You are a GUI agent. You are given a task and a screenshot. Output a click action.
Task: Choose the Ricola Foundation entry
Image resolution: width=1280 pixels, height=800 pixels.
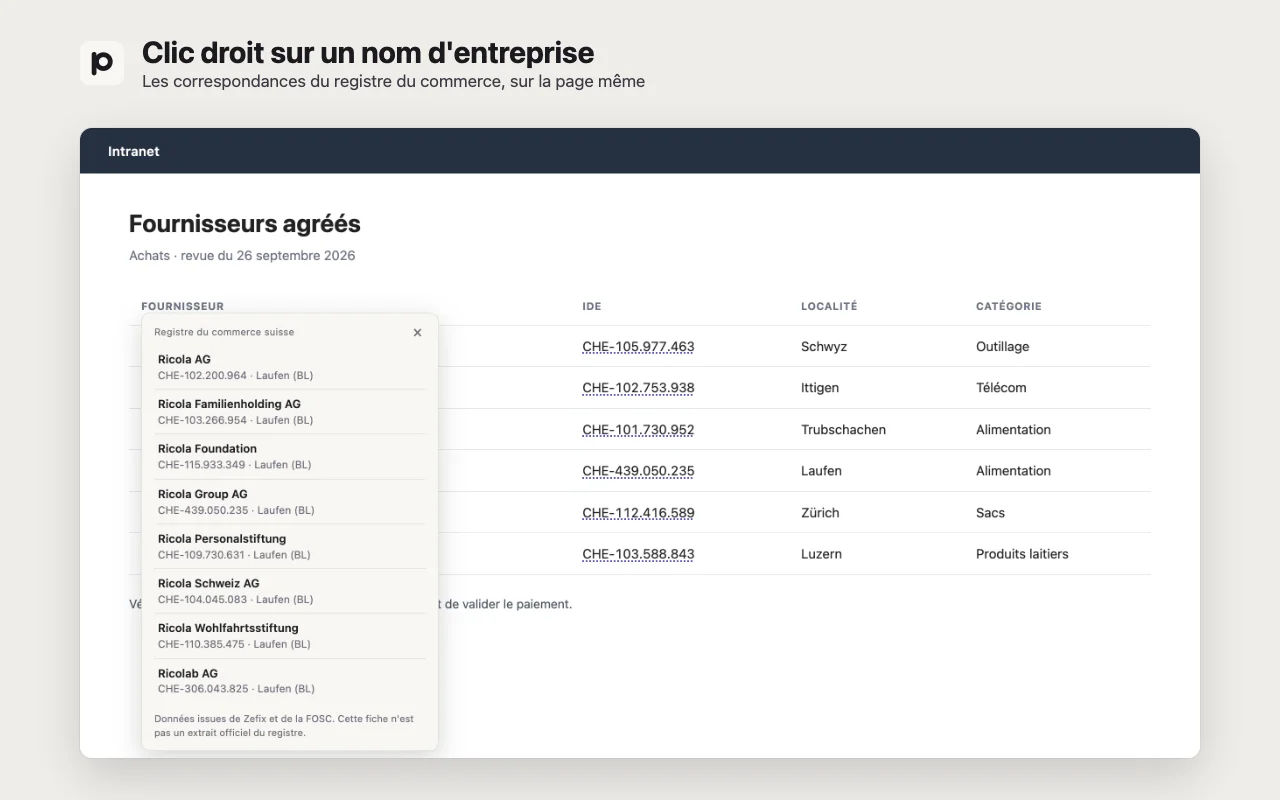pyautogui.click(x=290, y=457)
